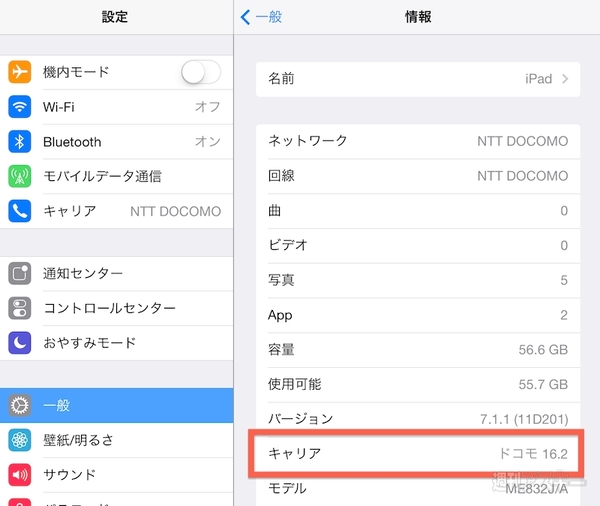Open キャリア NTT DOCOMO sidebar row

coord(116,211)
